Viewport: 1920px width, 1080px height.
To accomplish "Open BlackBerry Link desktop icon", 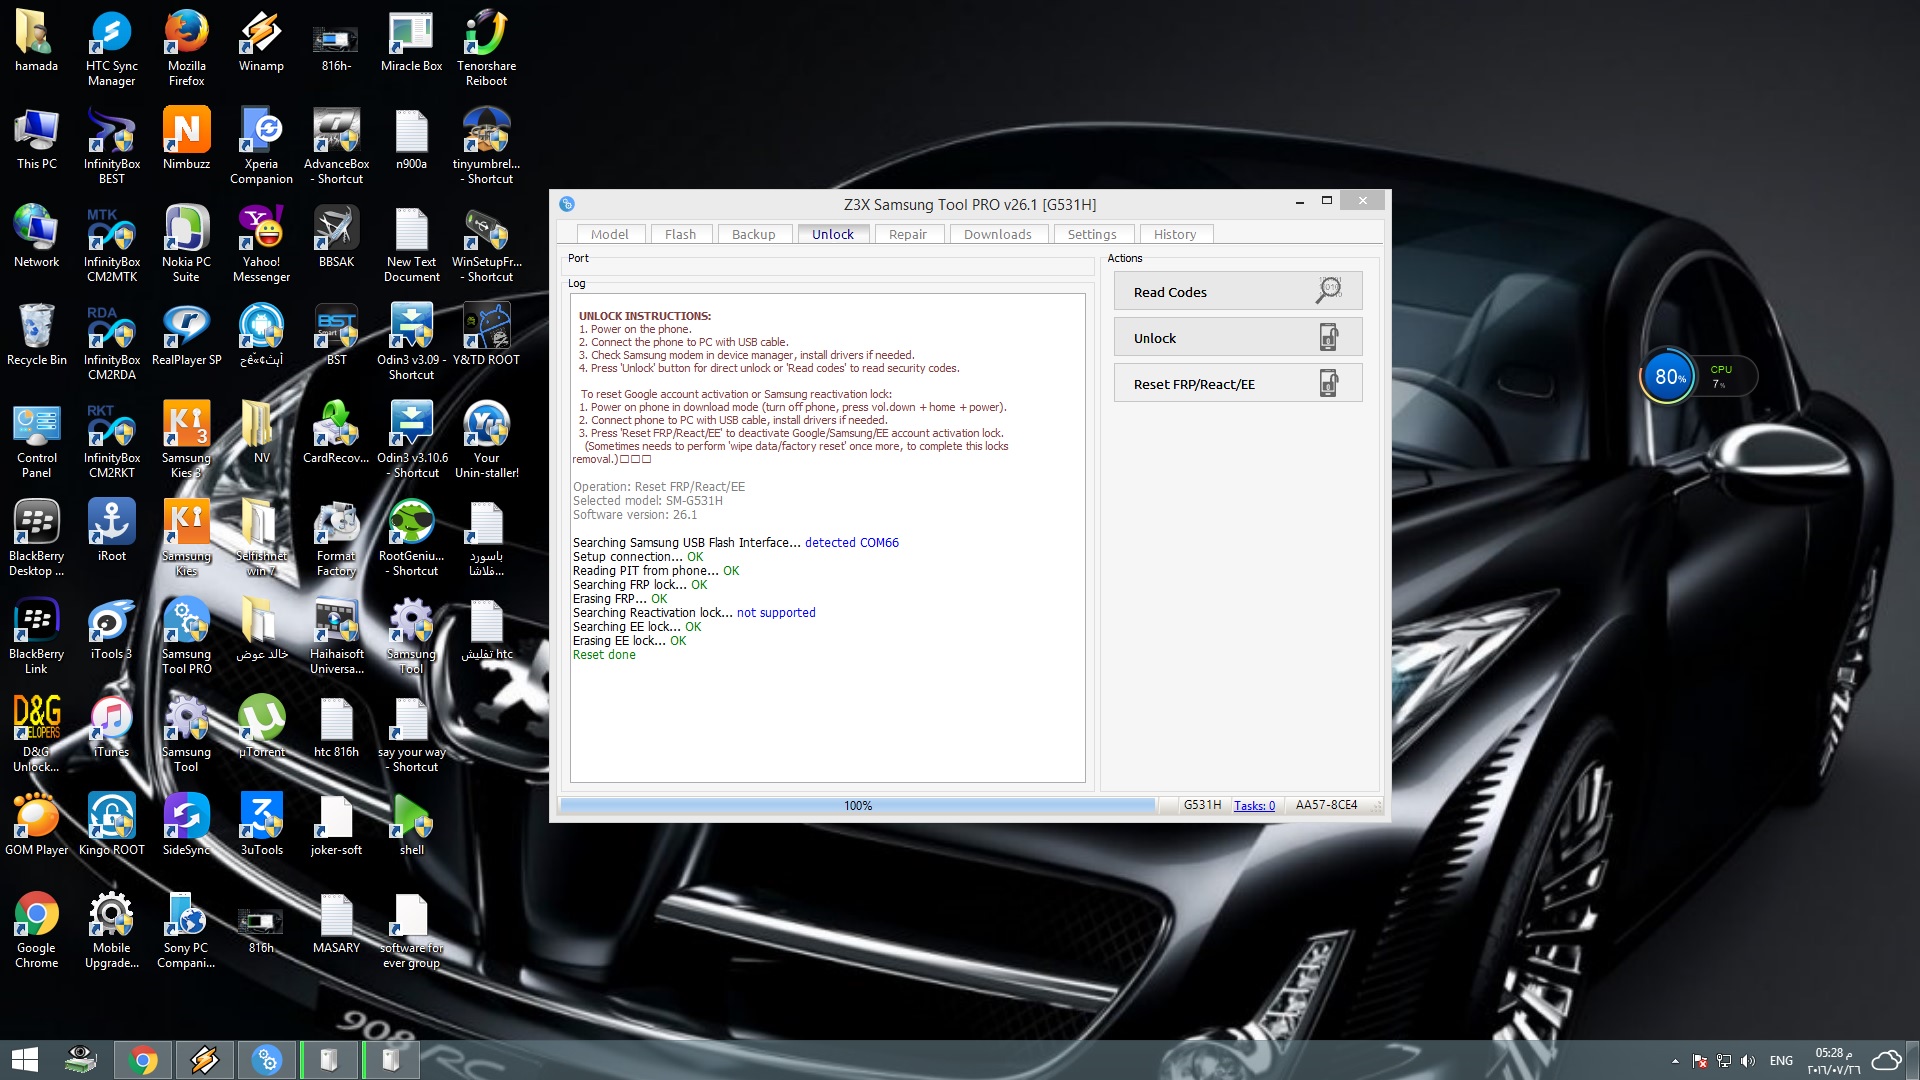I will [x=36, y=636].
